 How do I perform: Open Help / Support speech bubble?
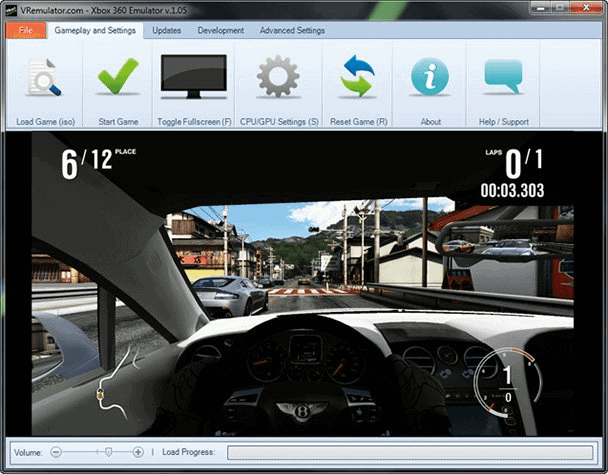pyautogui.click(x=502, y=77)
